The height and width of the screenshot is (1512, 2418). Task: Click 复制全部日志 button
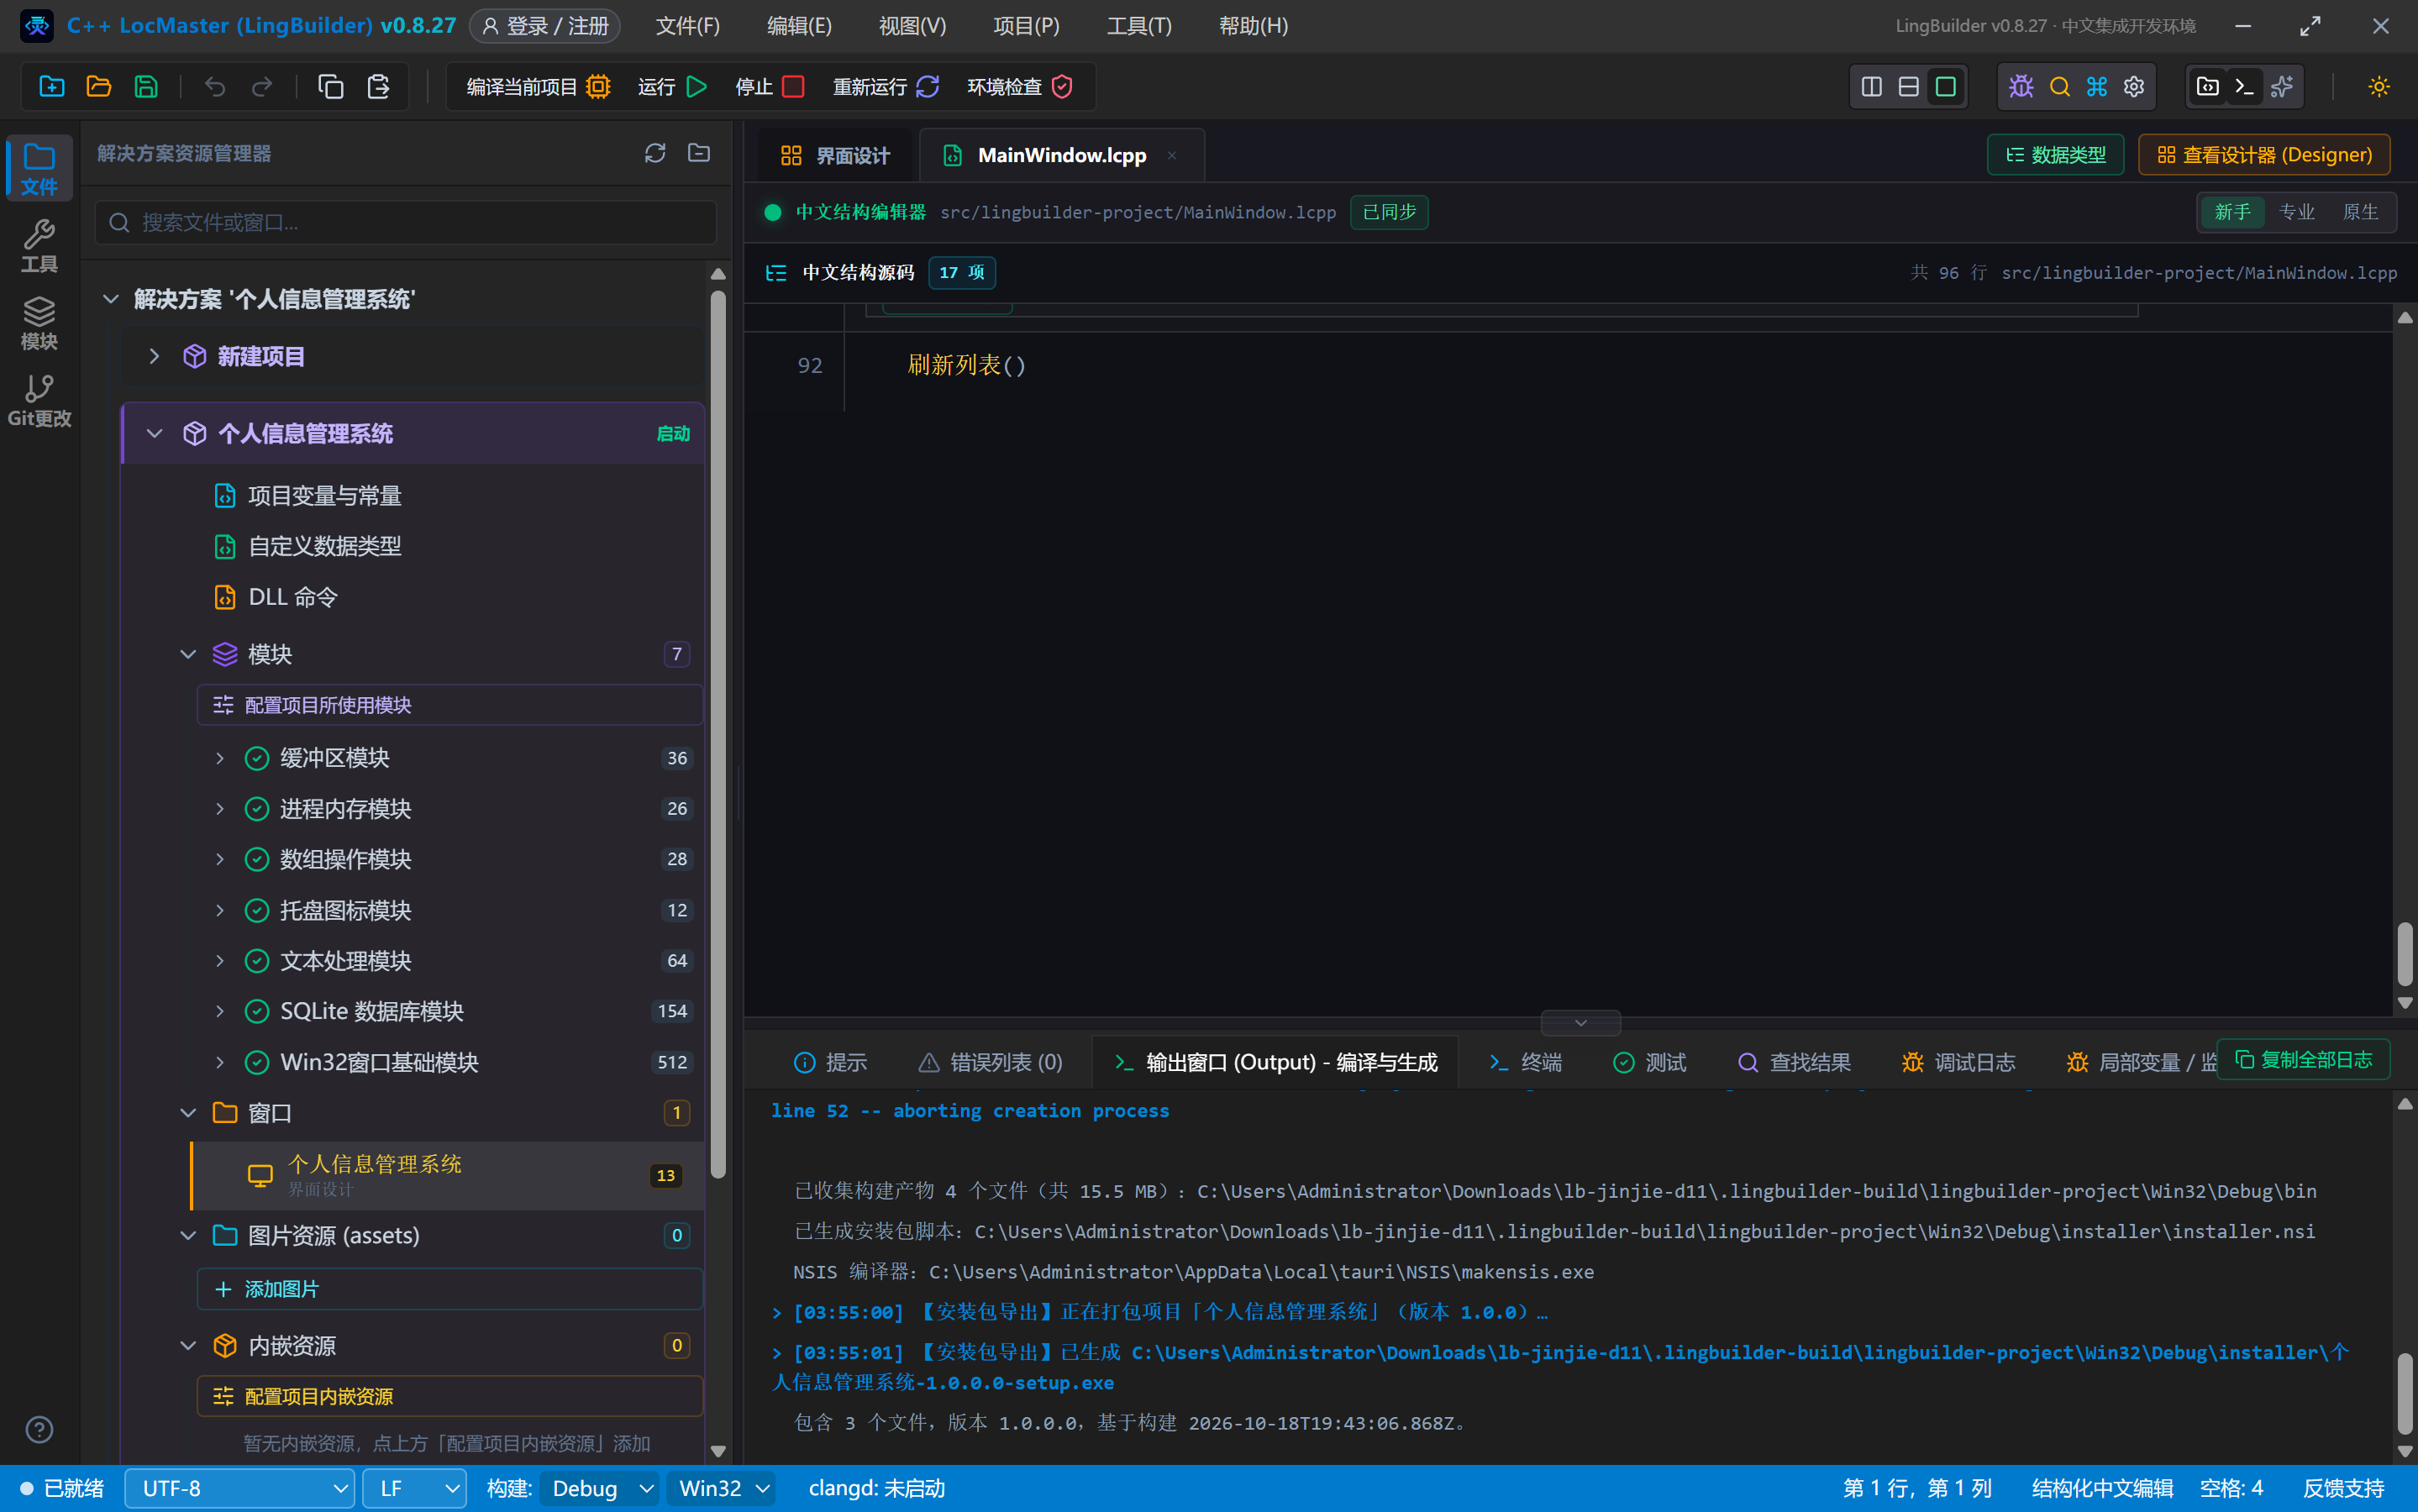click(2303, 1060)
